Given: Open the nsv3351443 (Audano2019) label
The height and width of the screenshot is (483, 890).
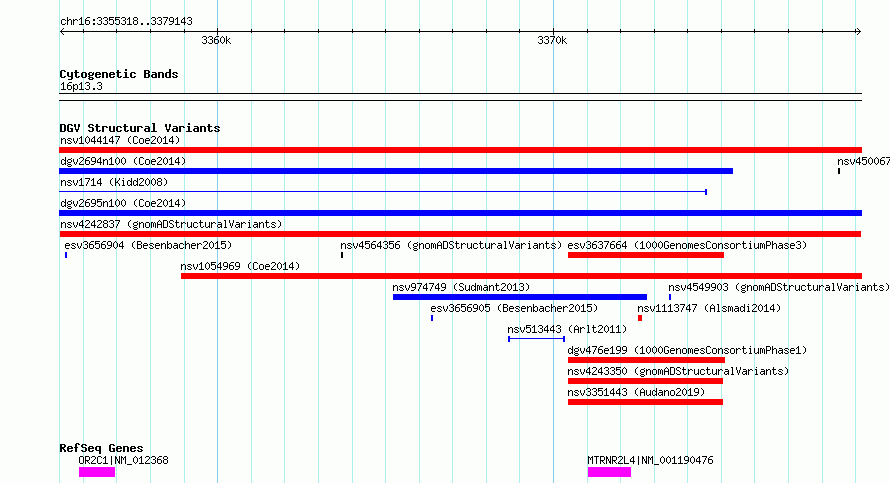Looking at the screenshot, I should click(636, 392).
